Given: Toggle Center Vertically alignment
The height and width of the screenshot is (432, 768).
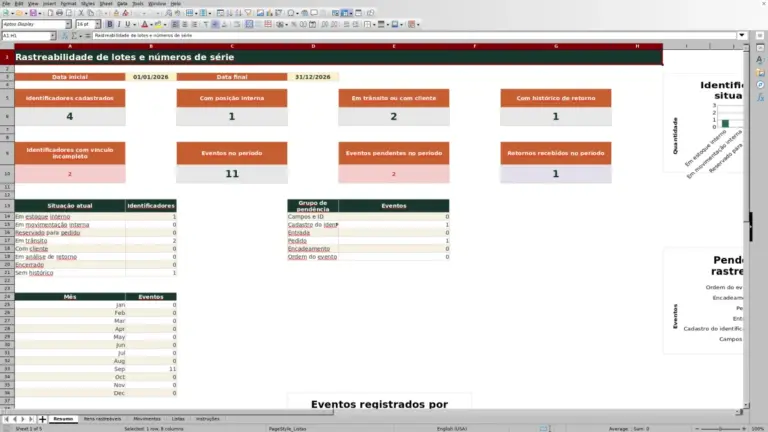Looking at the screenshot, I should click(x=216, y=24).
